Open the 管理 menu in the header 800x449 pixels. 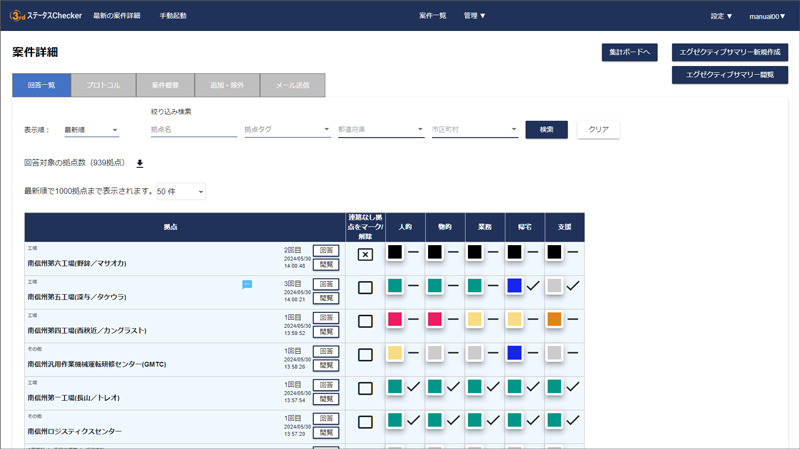coord(475,16)
